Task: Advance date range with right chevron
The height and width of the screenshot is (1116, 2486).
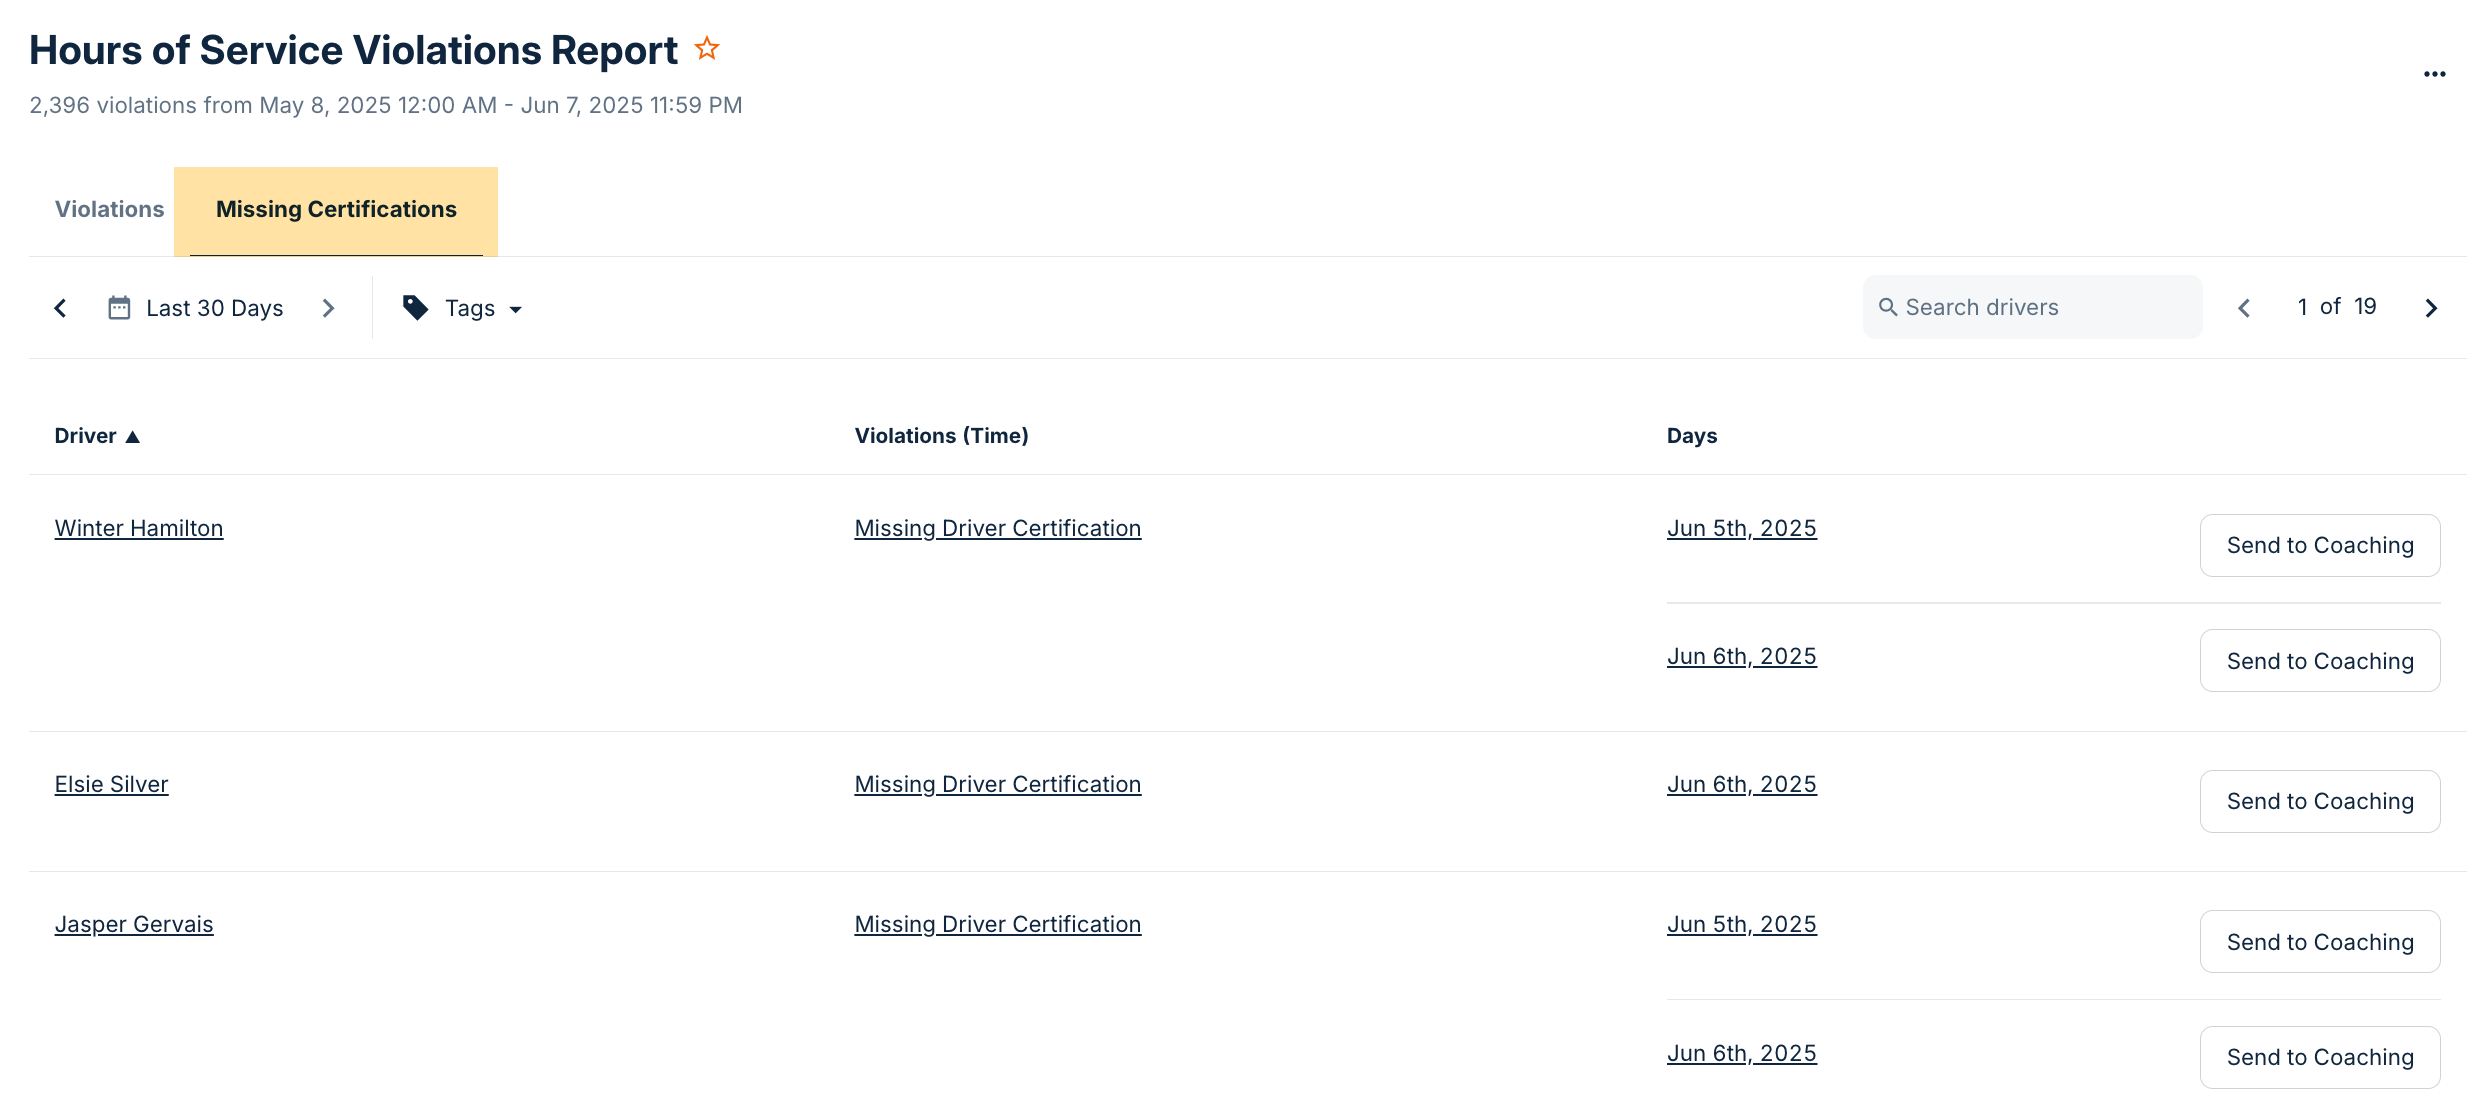Action: pos(328,307)
